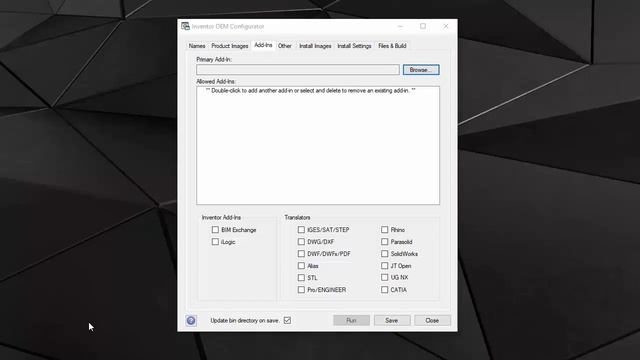Viewport: 640px width, 360px height.
Task: Open the Install Images tab
Action: [315, 46]
